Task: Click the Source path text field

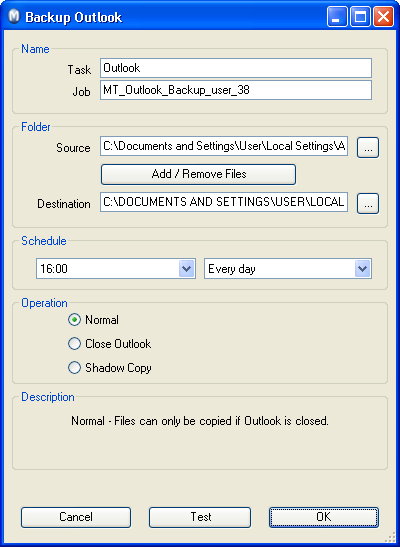Action: point(224,146)
